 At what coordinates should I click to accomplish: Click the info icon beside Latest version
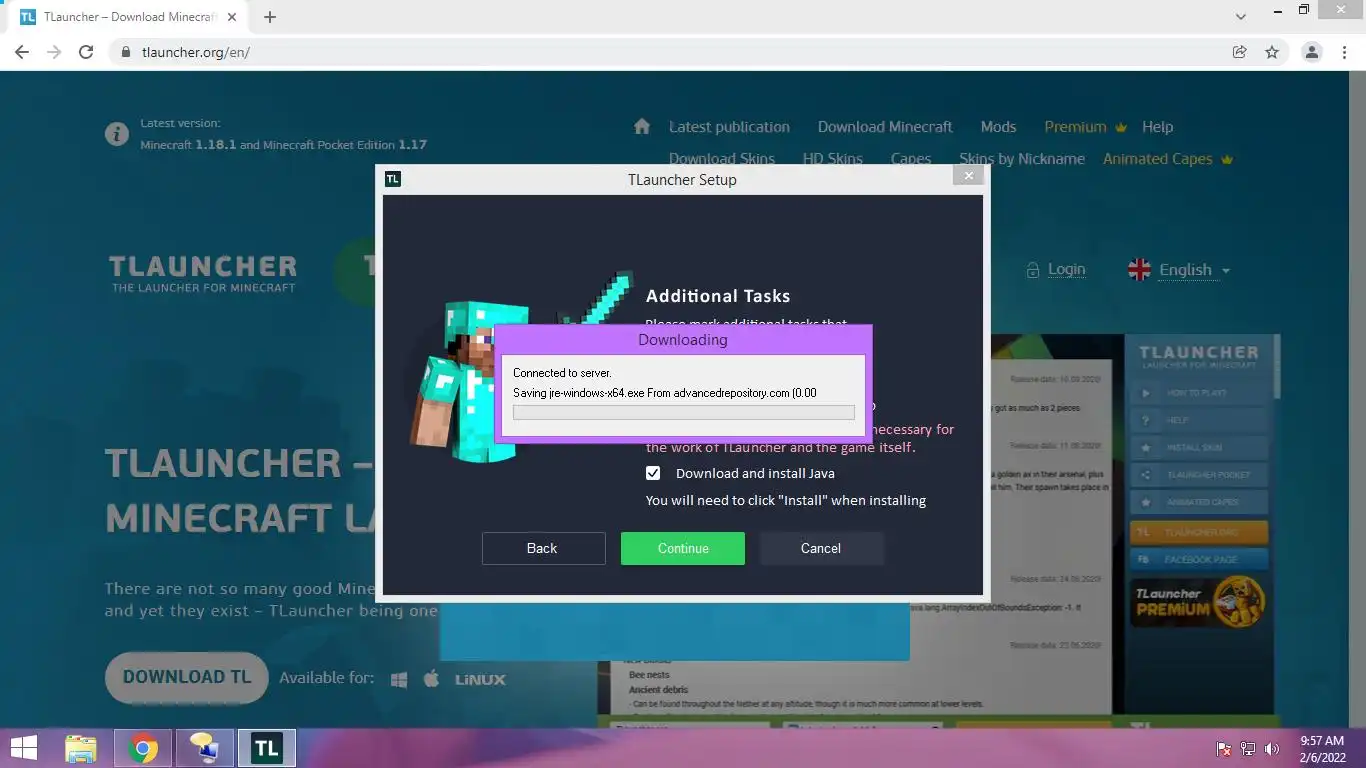point(117,133)
